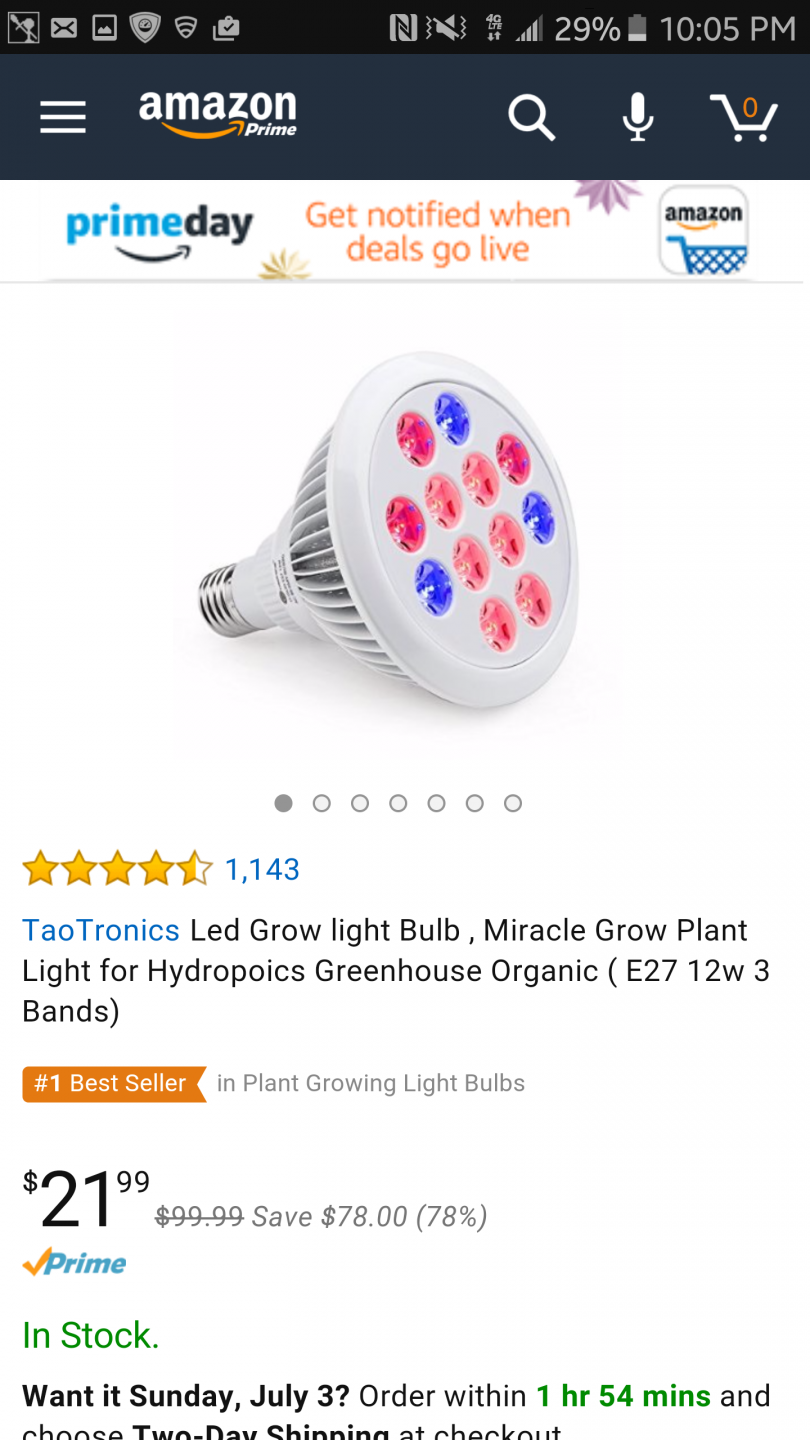Tap the Amazon Prime logo
This screenshot has width=810, height=1440.
click(218, 114)
